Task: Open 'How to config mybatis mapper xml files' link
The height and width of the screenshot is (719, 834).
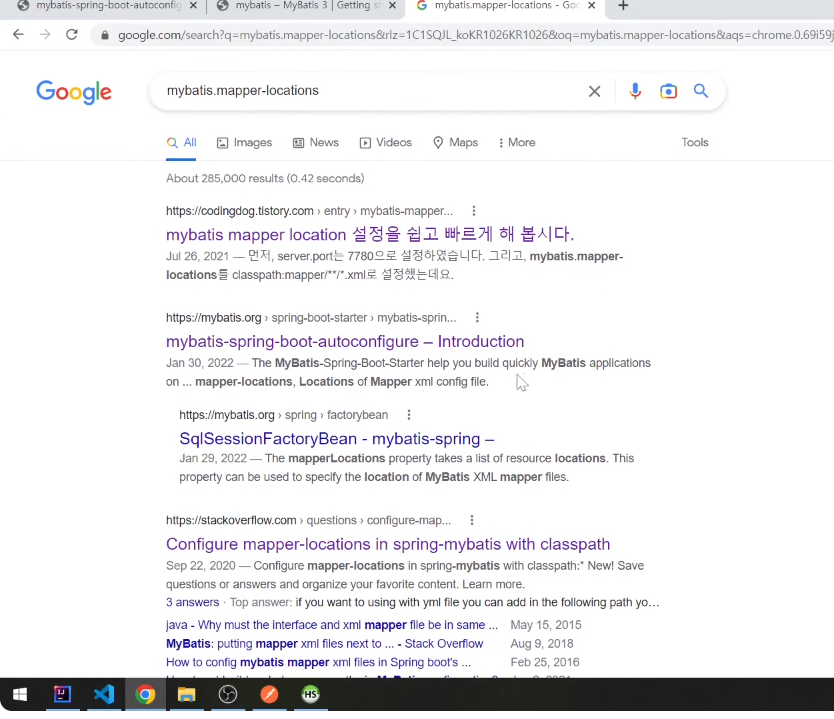Action: click(318, 662)
